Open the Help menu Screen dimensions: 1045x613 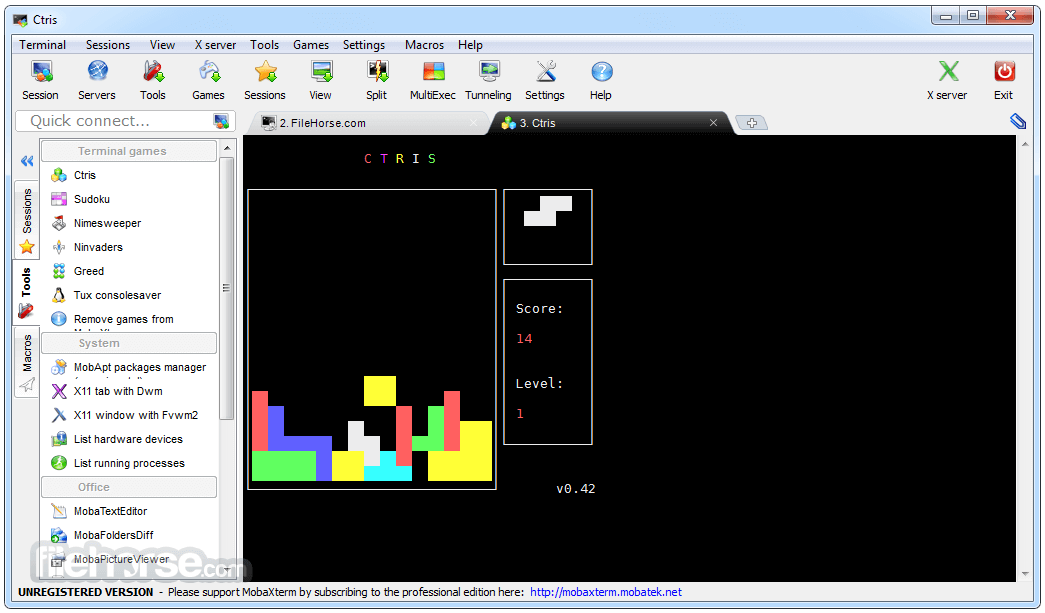pos(470,45)
